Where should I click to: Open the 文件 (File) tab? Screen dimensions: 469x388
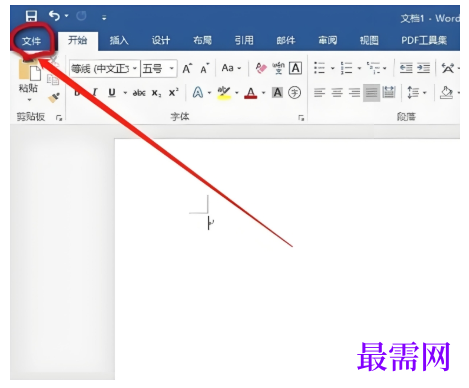pos(31,41)
